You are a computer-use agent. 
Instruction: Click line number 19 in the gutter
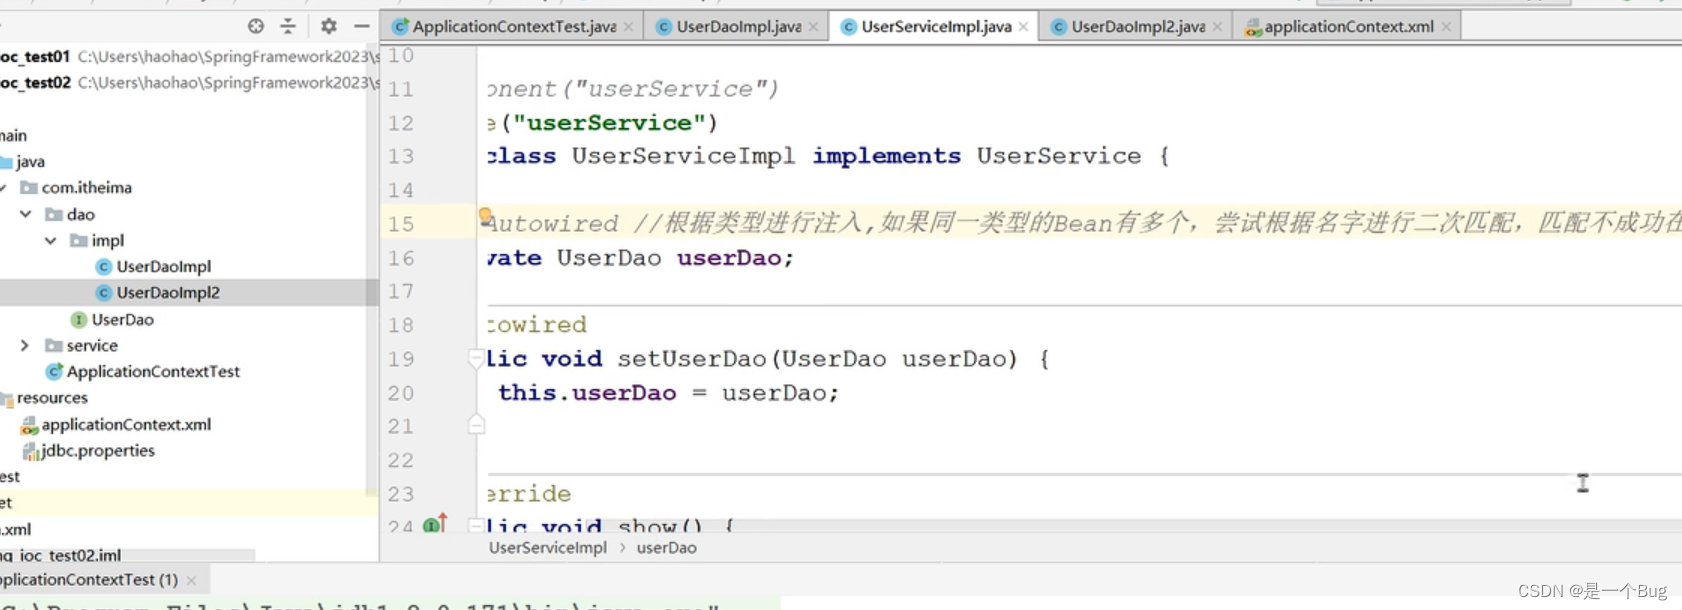tap(401, 359)
